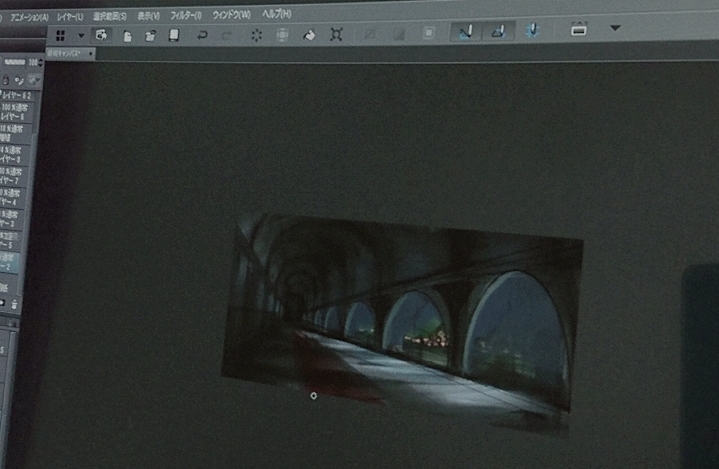Close the 新規キャンバス canvas tab
Viewport: 719px width, 469px height.
pyautogui.click(x=91, y=54)
